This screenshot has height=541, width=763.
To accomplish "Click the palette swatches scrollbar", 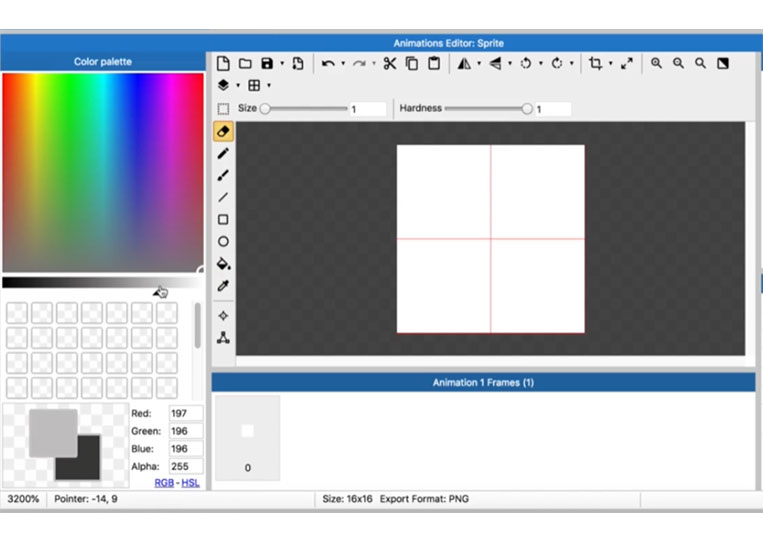I will click(x=197, y=325).
